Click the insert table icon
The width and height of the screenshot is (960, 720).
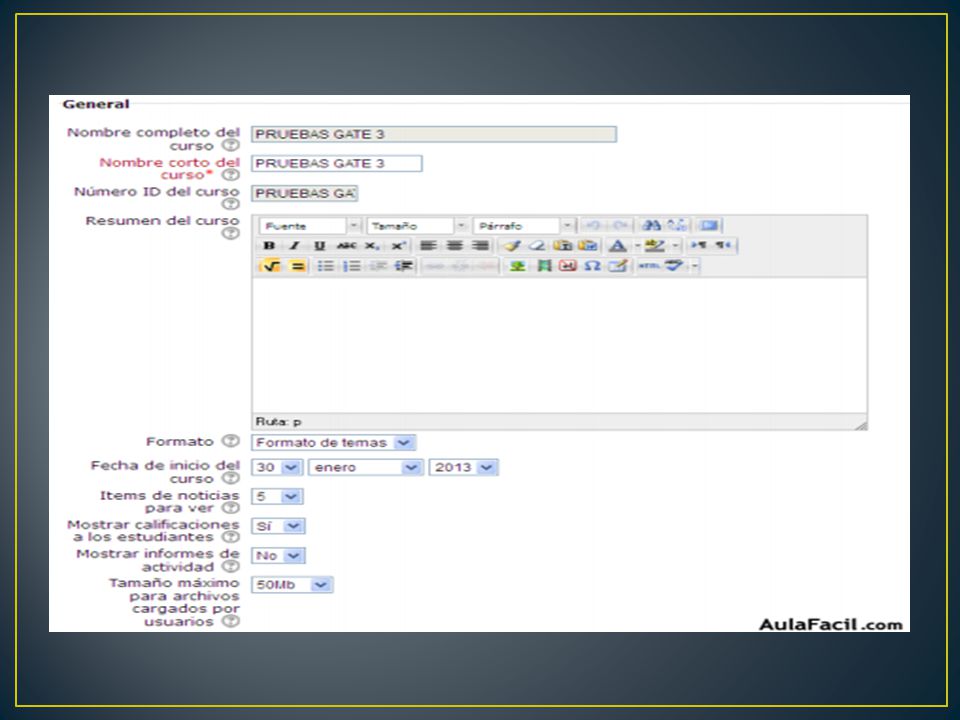pyautogui.click(x=618, y=266)
